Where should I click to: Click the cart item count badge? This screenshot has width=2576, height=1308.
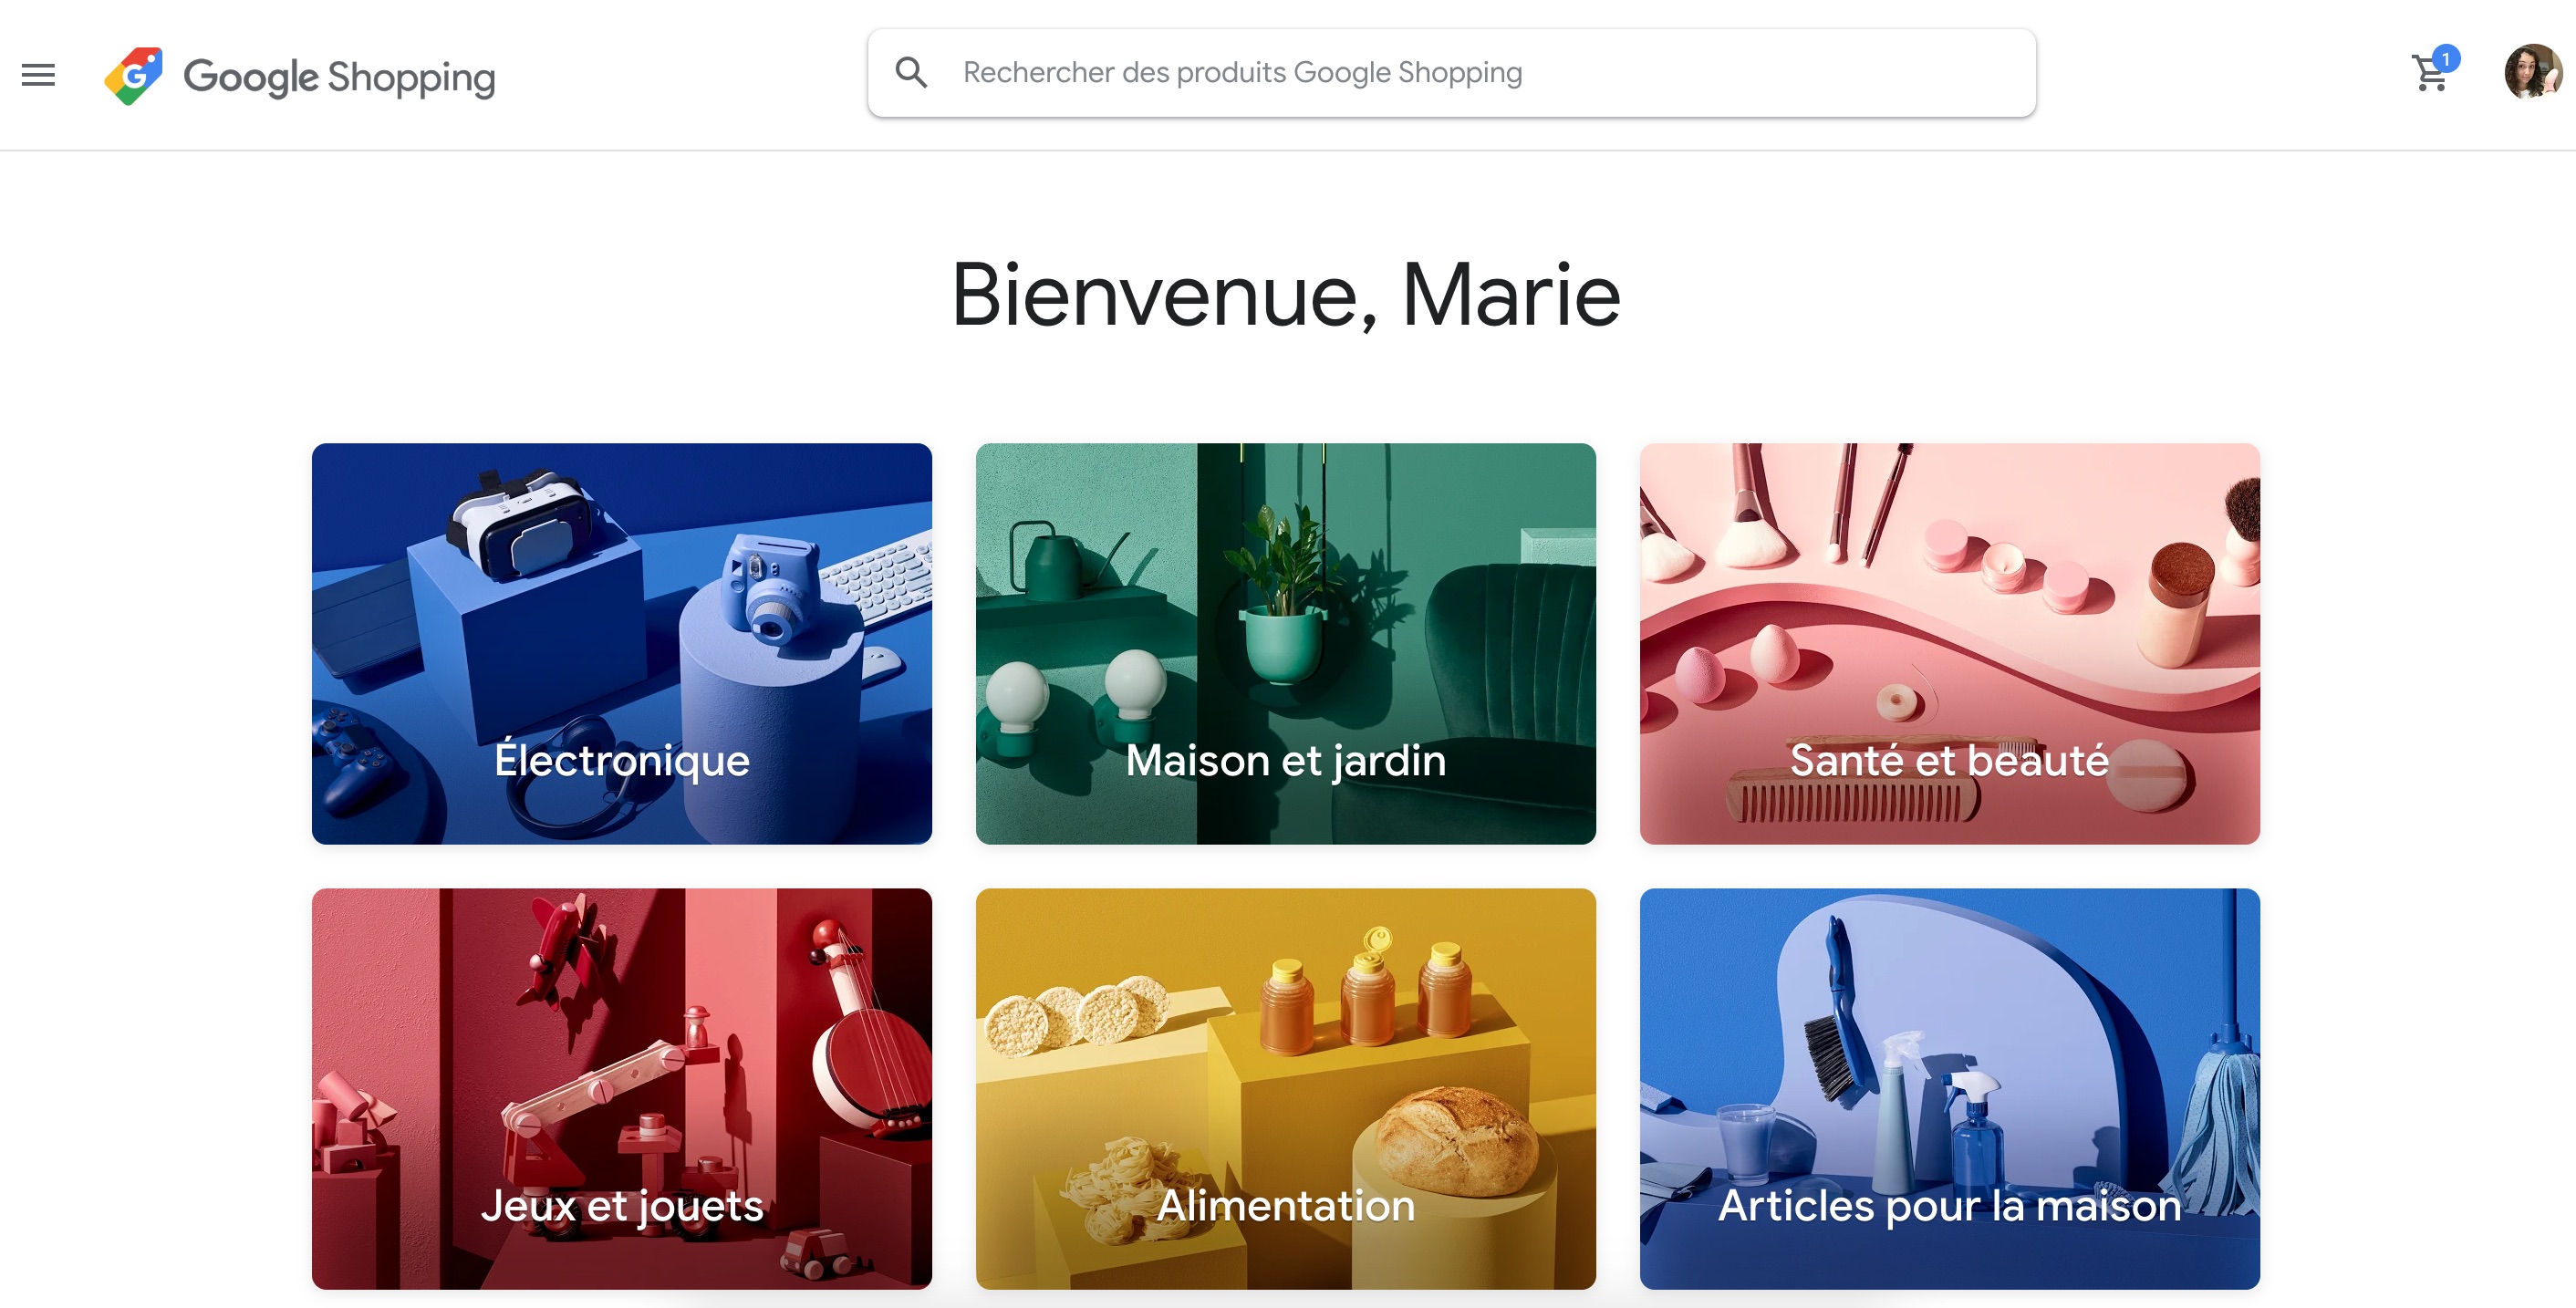[x=2446, y=58]
